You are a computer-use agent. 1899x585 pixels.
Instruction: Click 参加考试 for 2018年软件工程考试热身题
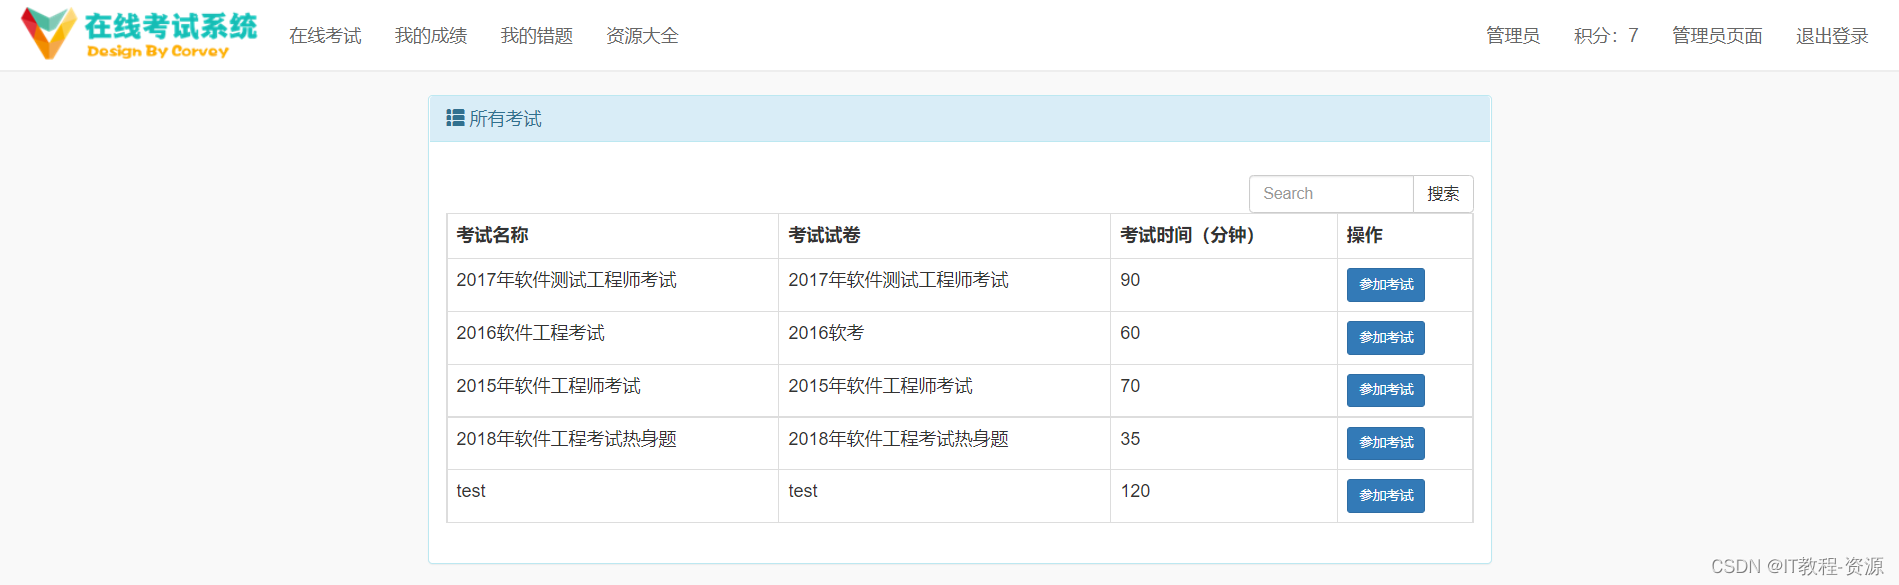tap(1386, 443)
